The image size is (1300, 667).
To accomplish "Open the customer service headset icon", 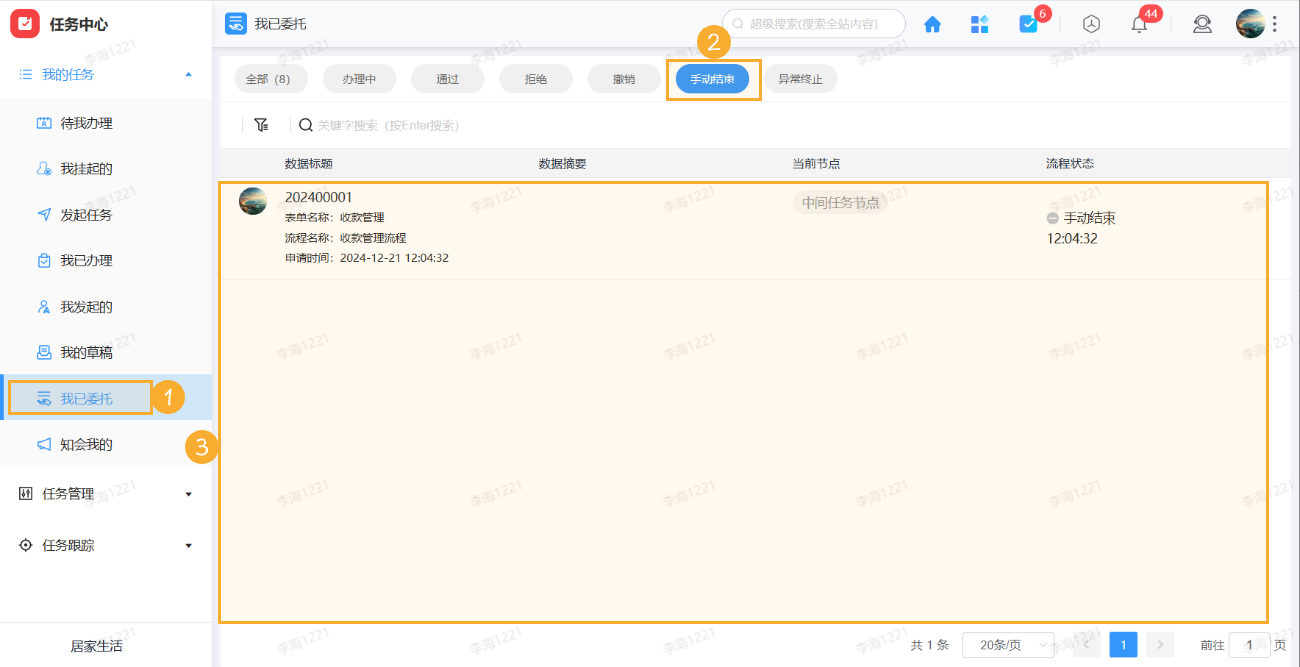I will (1203, 23).
